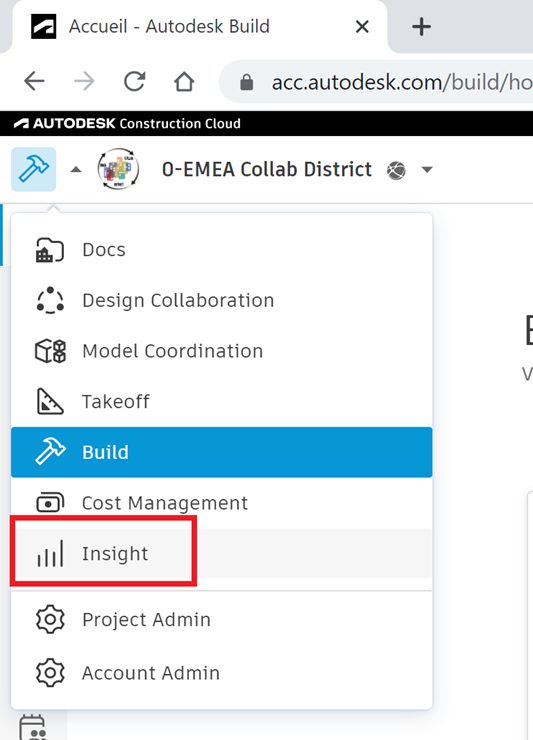Open Docs from the product menu
This screenshot has height=740, width=533.
[221, 250]
